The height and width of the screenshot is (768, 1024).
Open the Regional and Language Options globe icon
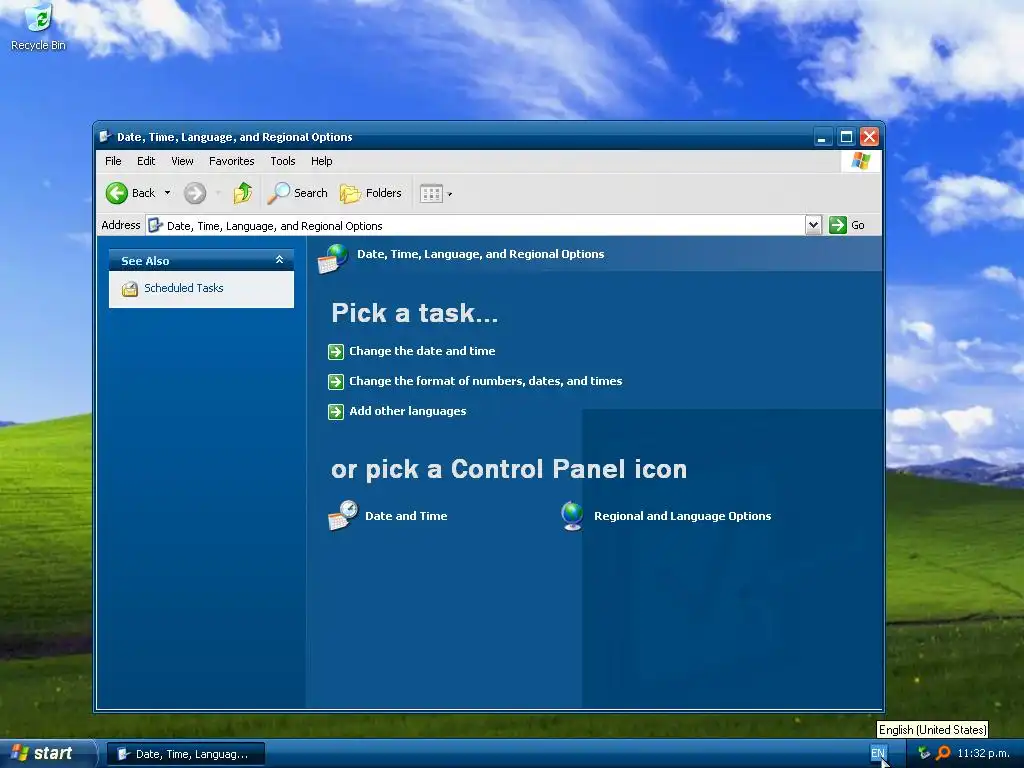pos(572,516)
